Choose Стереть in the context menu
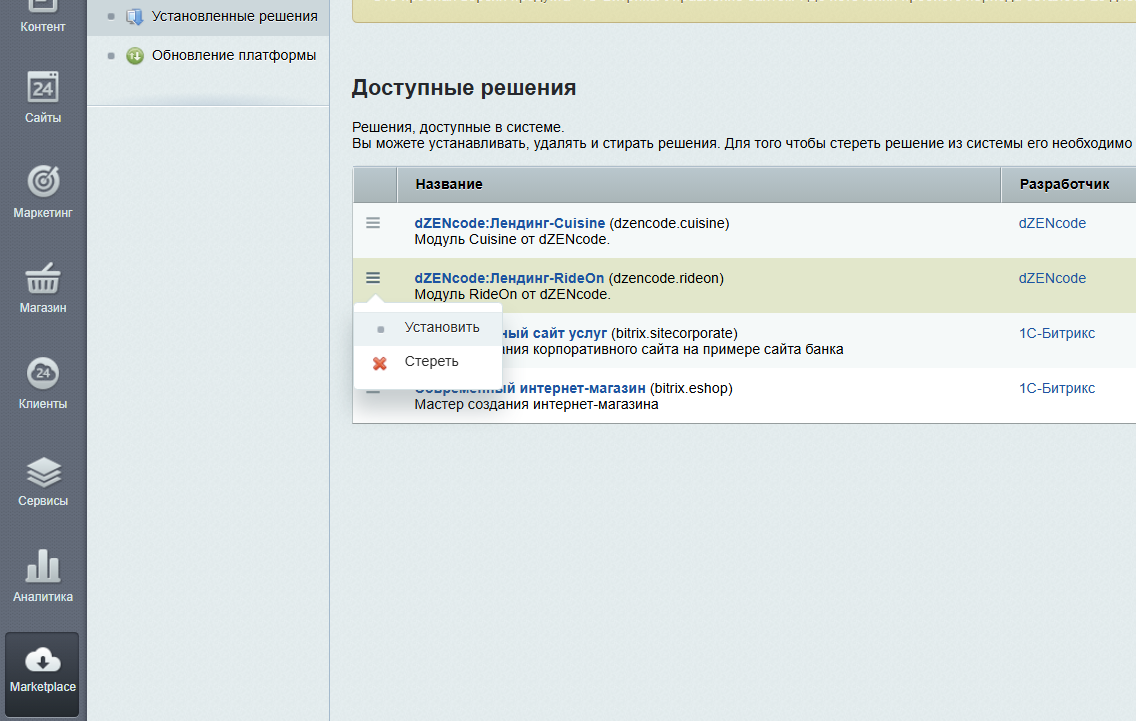The width and height of the screenshot is (1136, 721). click(x=431, y=362)
